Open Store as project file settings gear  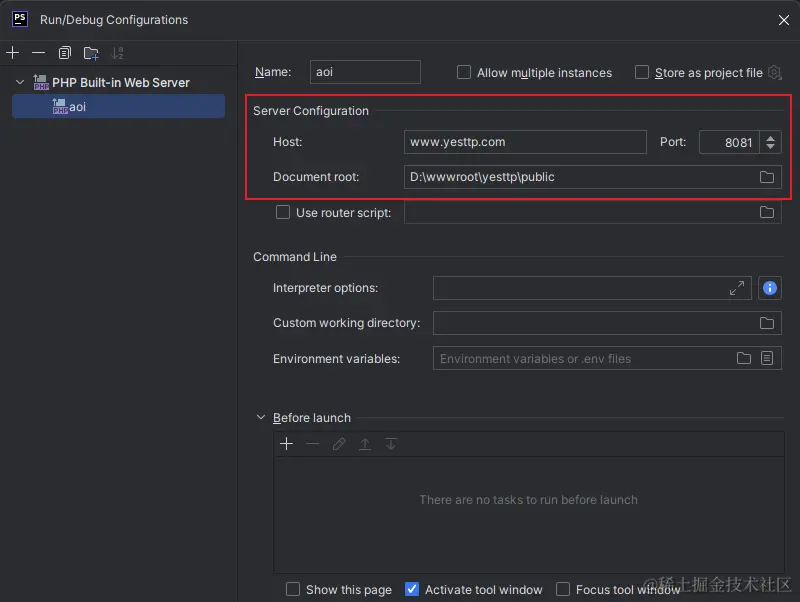pyautogui.click(x=774, y=72)
